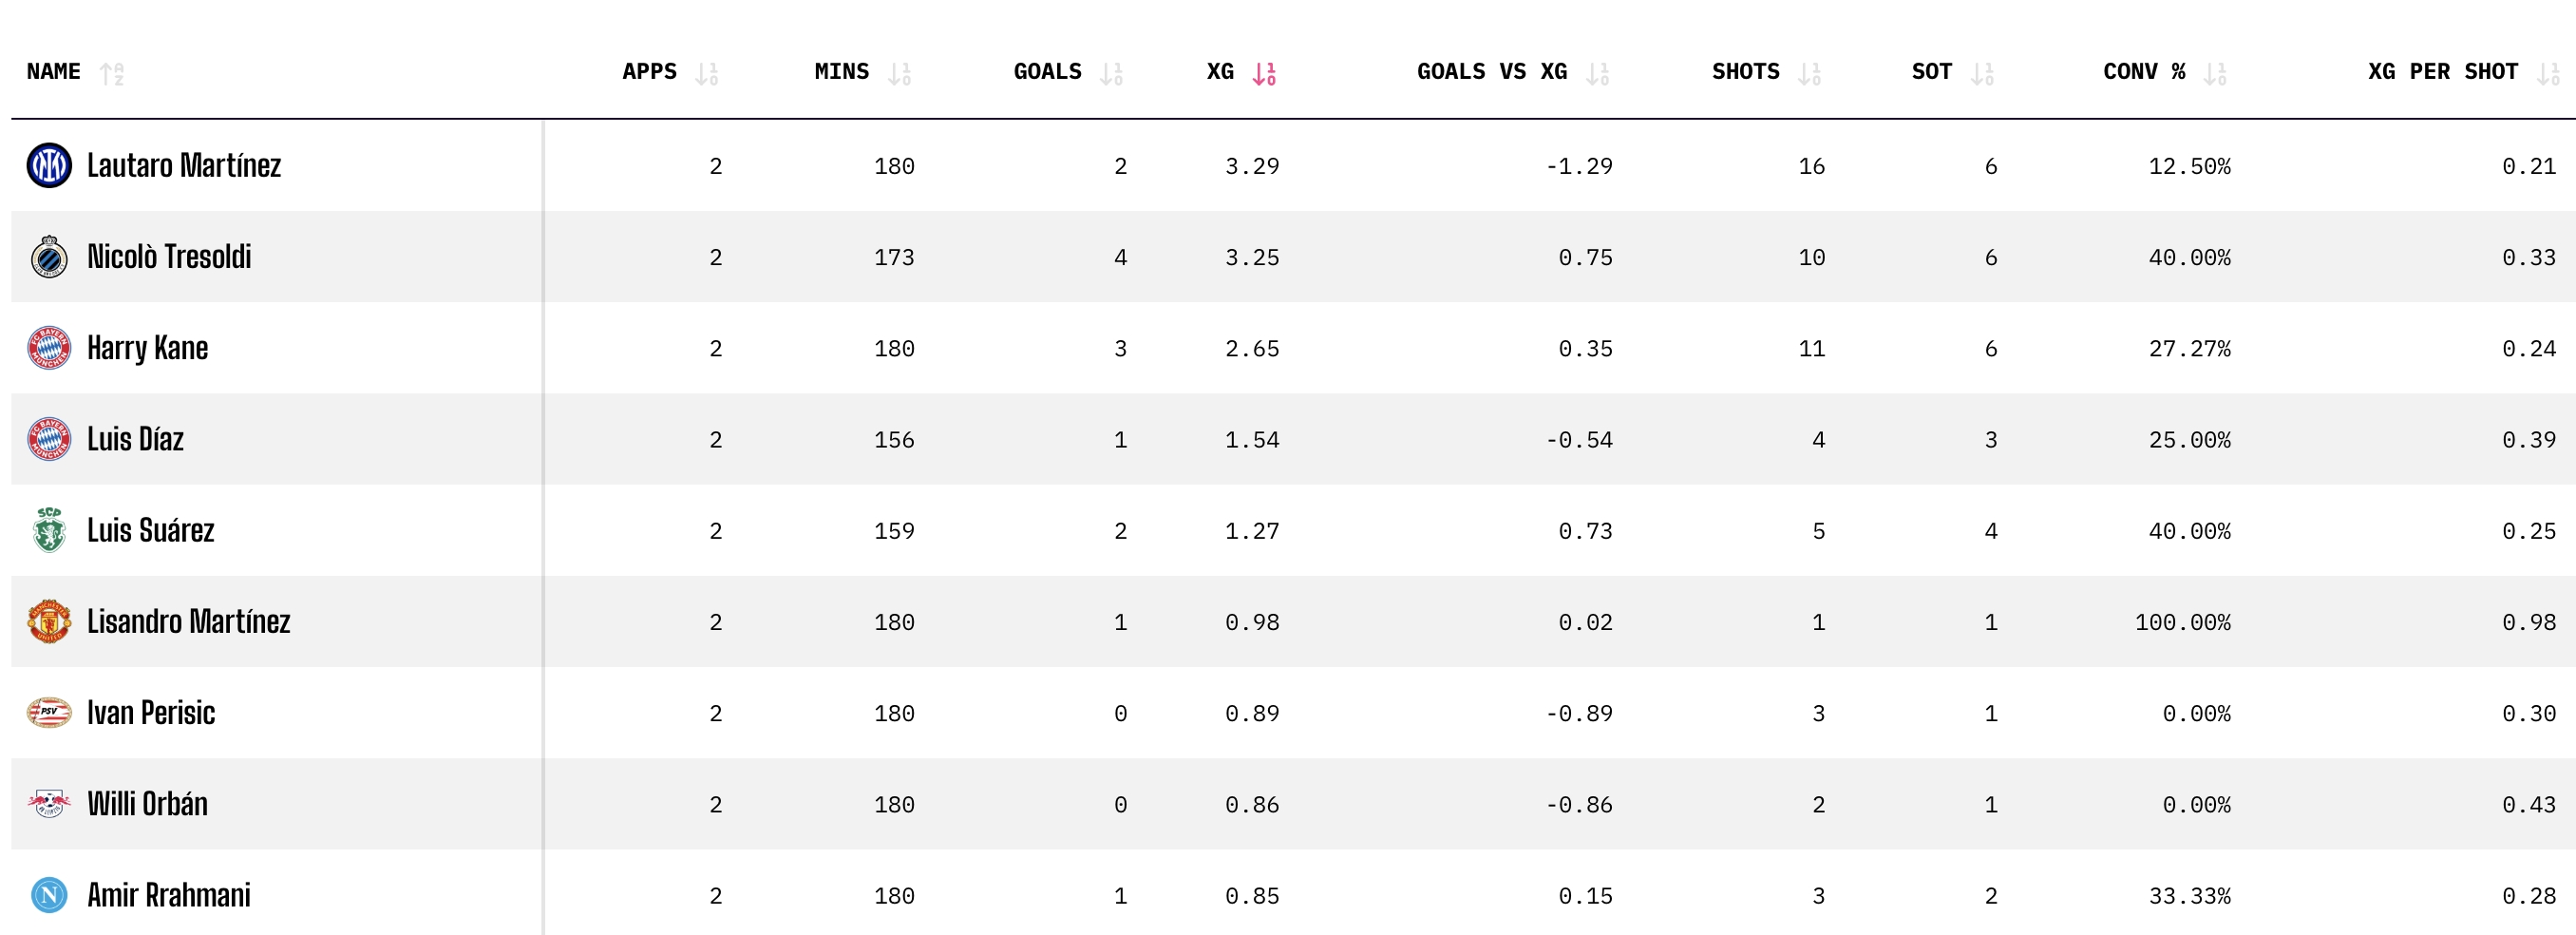Click the Club Brugge crest beside Tresoldi
Image resolution: width=2576 pixels, height=935 pixels.
coord(49,257)
